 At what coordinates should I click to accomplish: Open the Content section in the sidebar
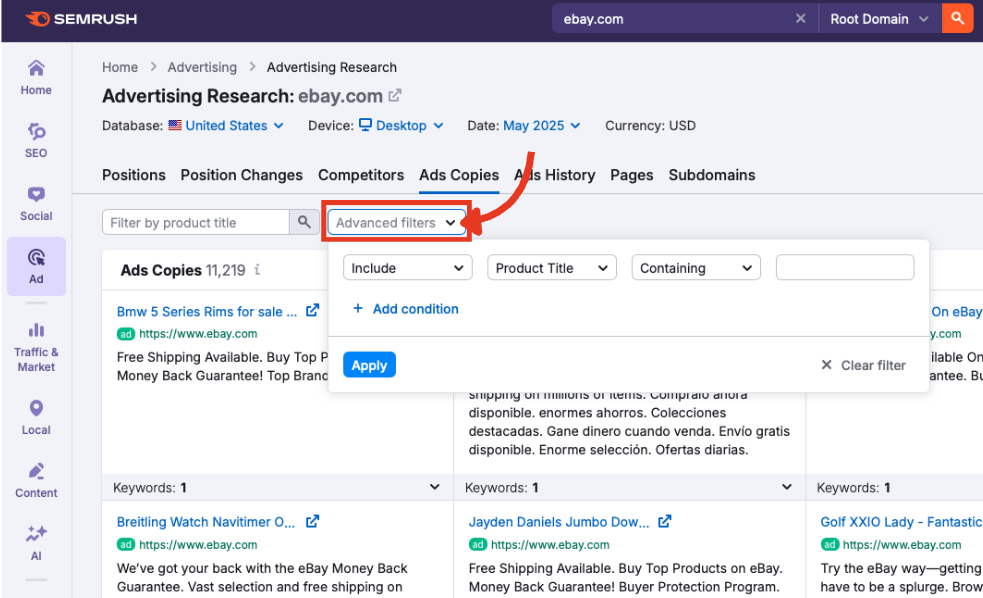35,478
